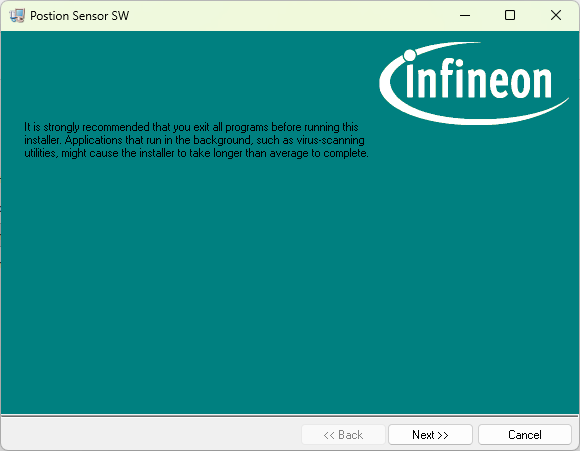Click the Next >> button
The width and height of the screenshot is (580, 451).
point(430,434)
